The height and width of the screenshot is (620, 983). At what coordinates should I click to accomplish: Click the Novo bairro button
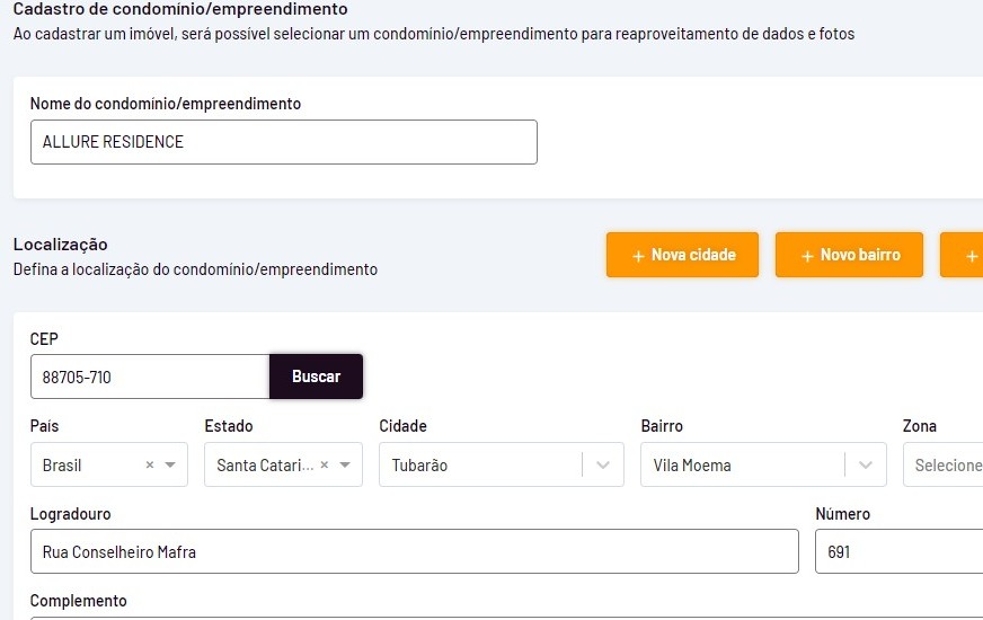pos(849,255)
